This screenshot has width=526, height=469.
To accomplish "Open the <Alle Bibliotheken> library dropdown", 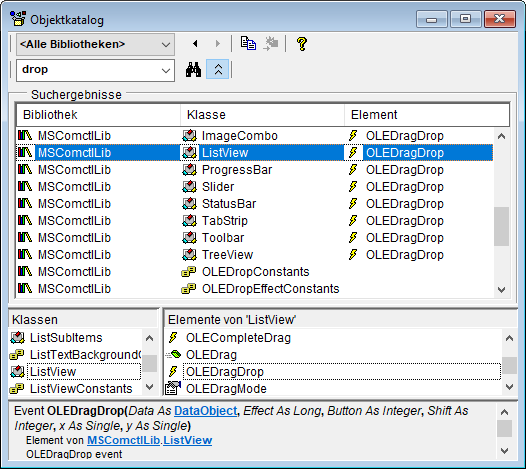I will pyautogui.click(x=95, y=44).
